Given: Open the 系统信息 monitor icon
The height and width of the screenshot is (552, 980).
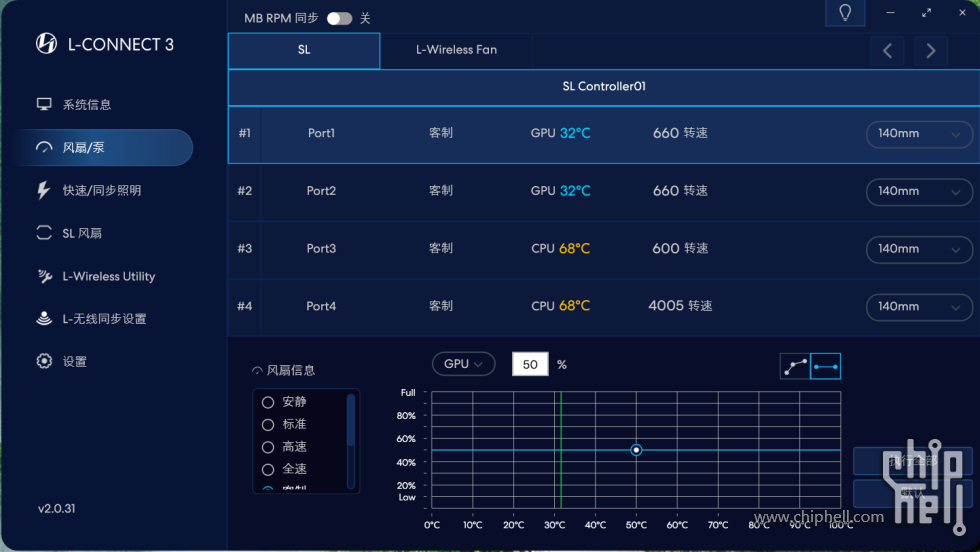Looking at the screenshot, I should pos(44,104).
